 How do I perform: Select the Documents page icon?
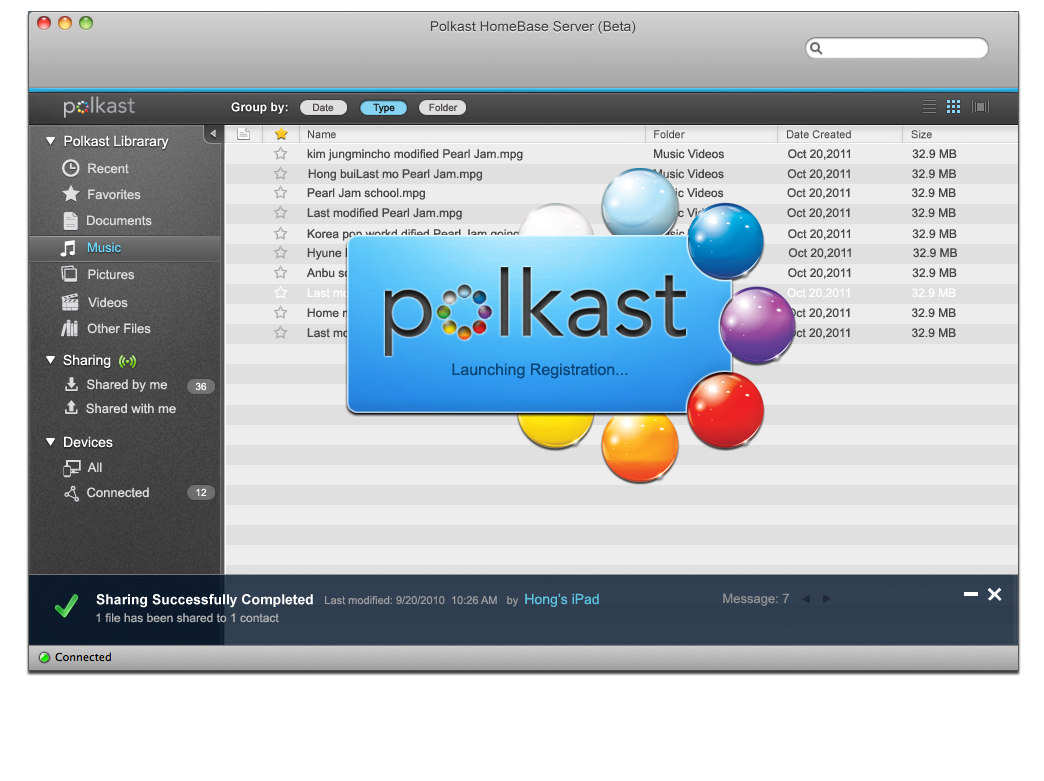coord(70,221)
